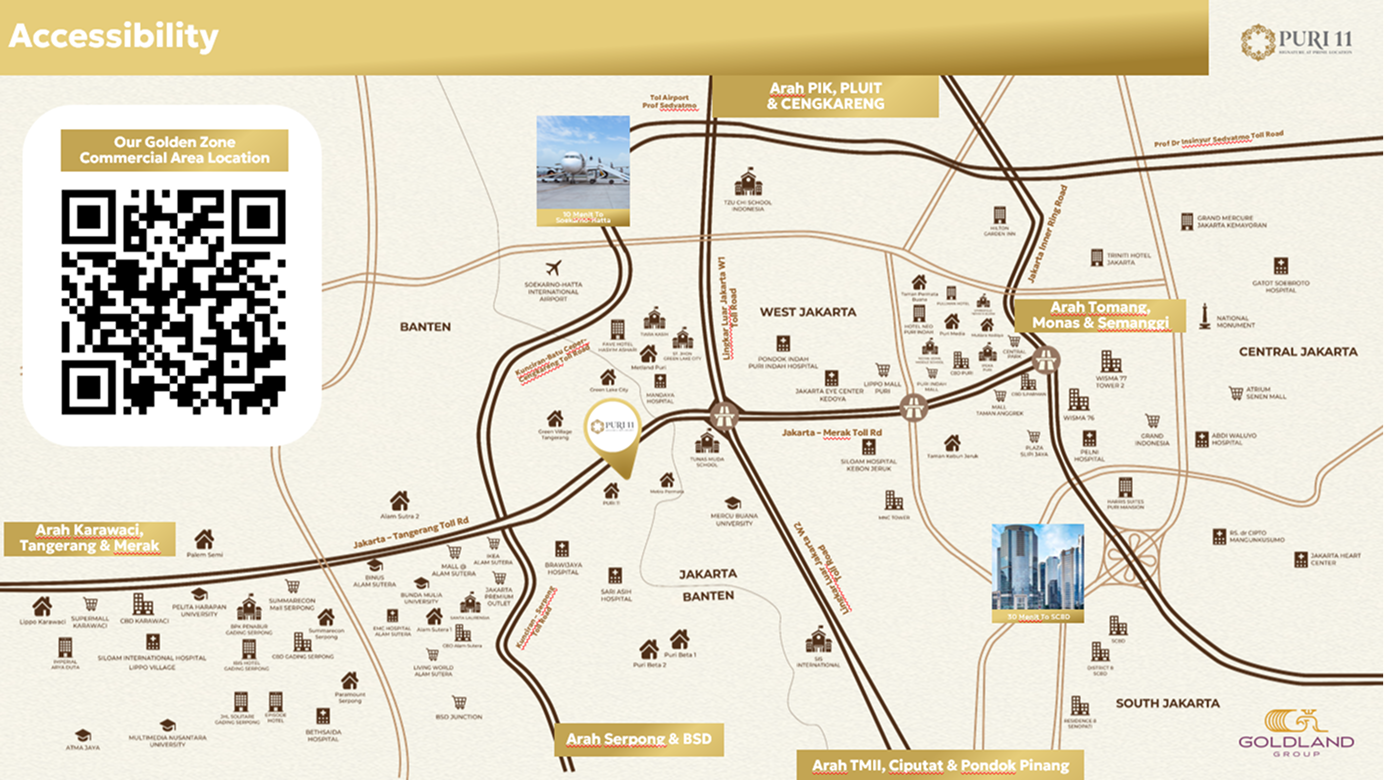Click the Soekarno-Hatta airport airplane icon
Screen dimensions: 1384x780
(554, 268)
